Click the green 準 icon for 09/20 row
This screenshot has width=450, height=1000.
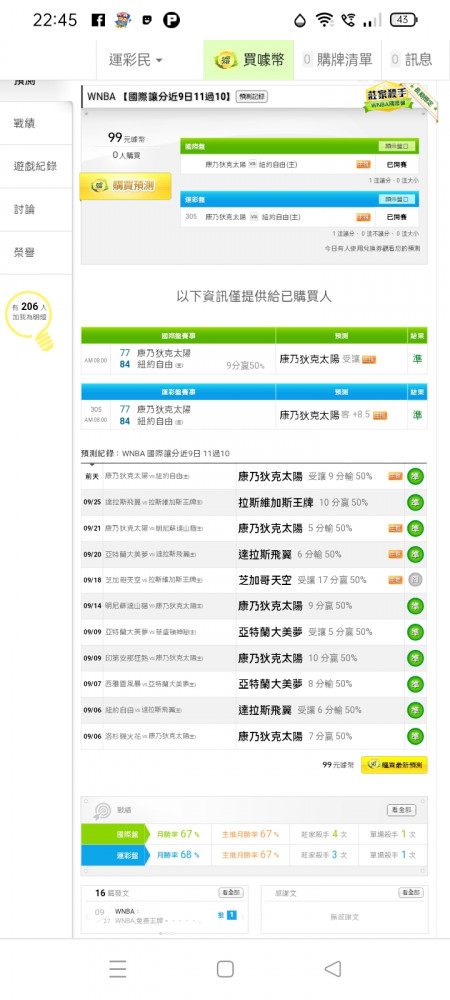click(x=416, y=554)
